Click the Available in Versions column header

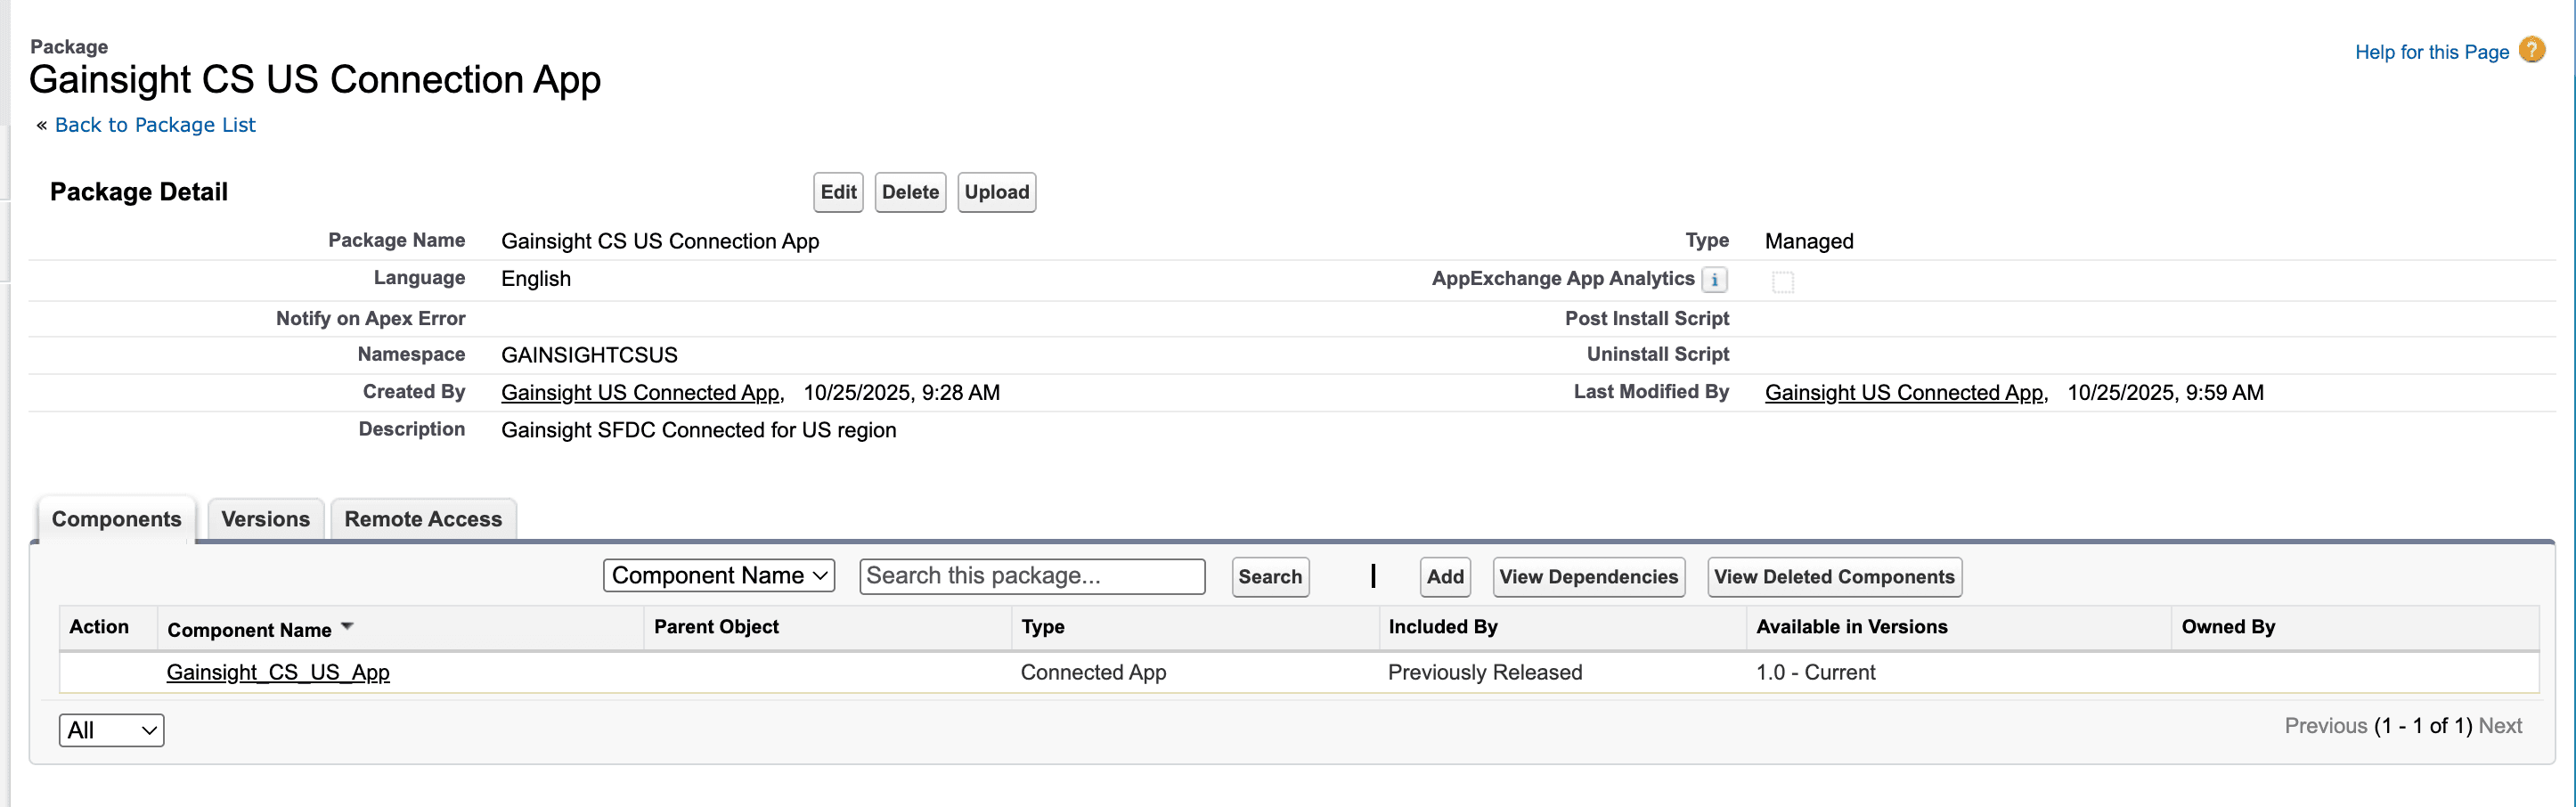(x=1851, y=627)
